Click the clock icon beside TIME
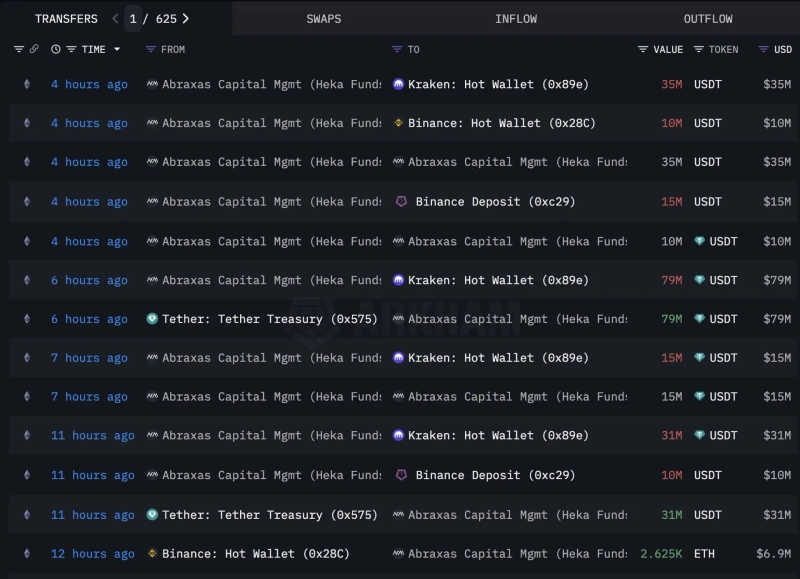The width and height of the screenshot is (800, 579). [x=56, y=49]
